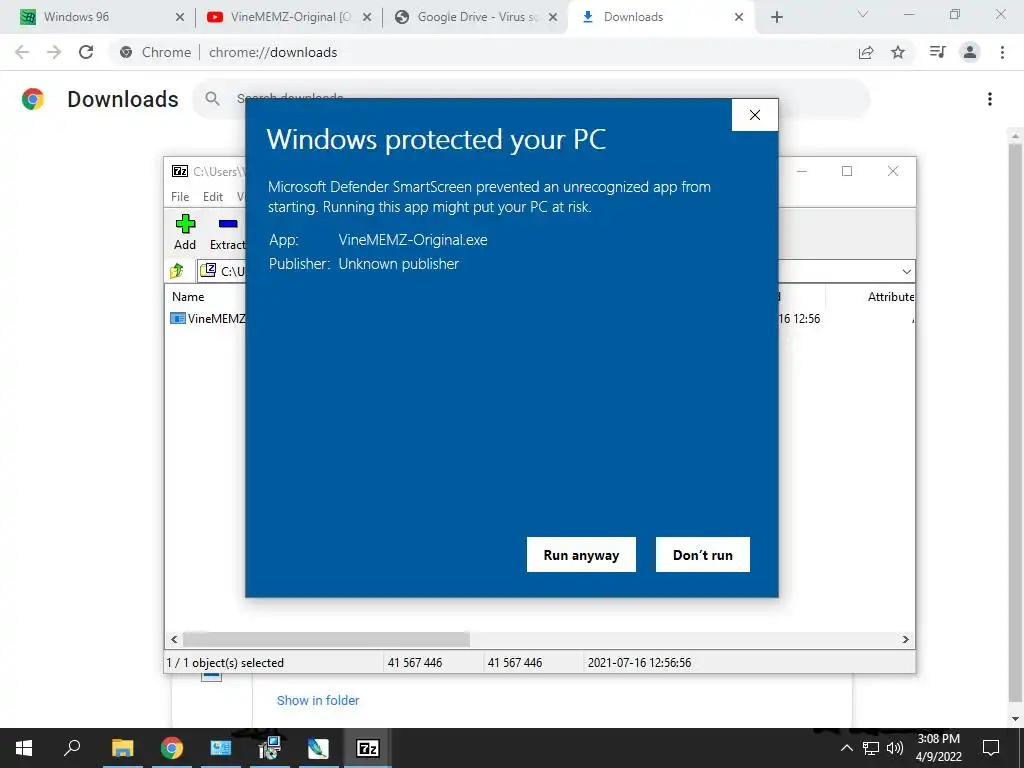Viewport: 1024px width, 768px height.
Task: Click the Name column header in 7-Zip
Action: [187, 296]
